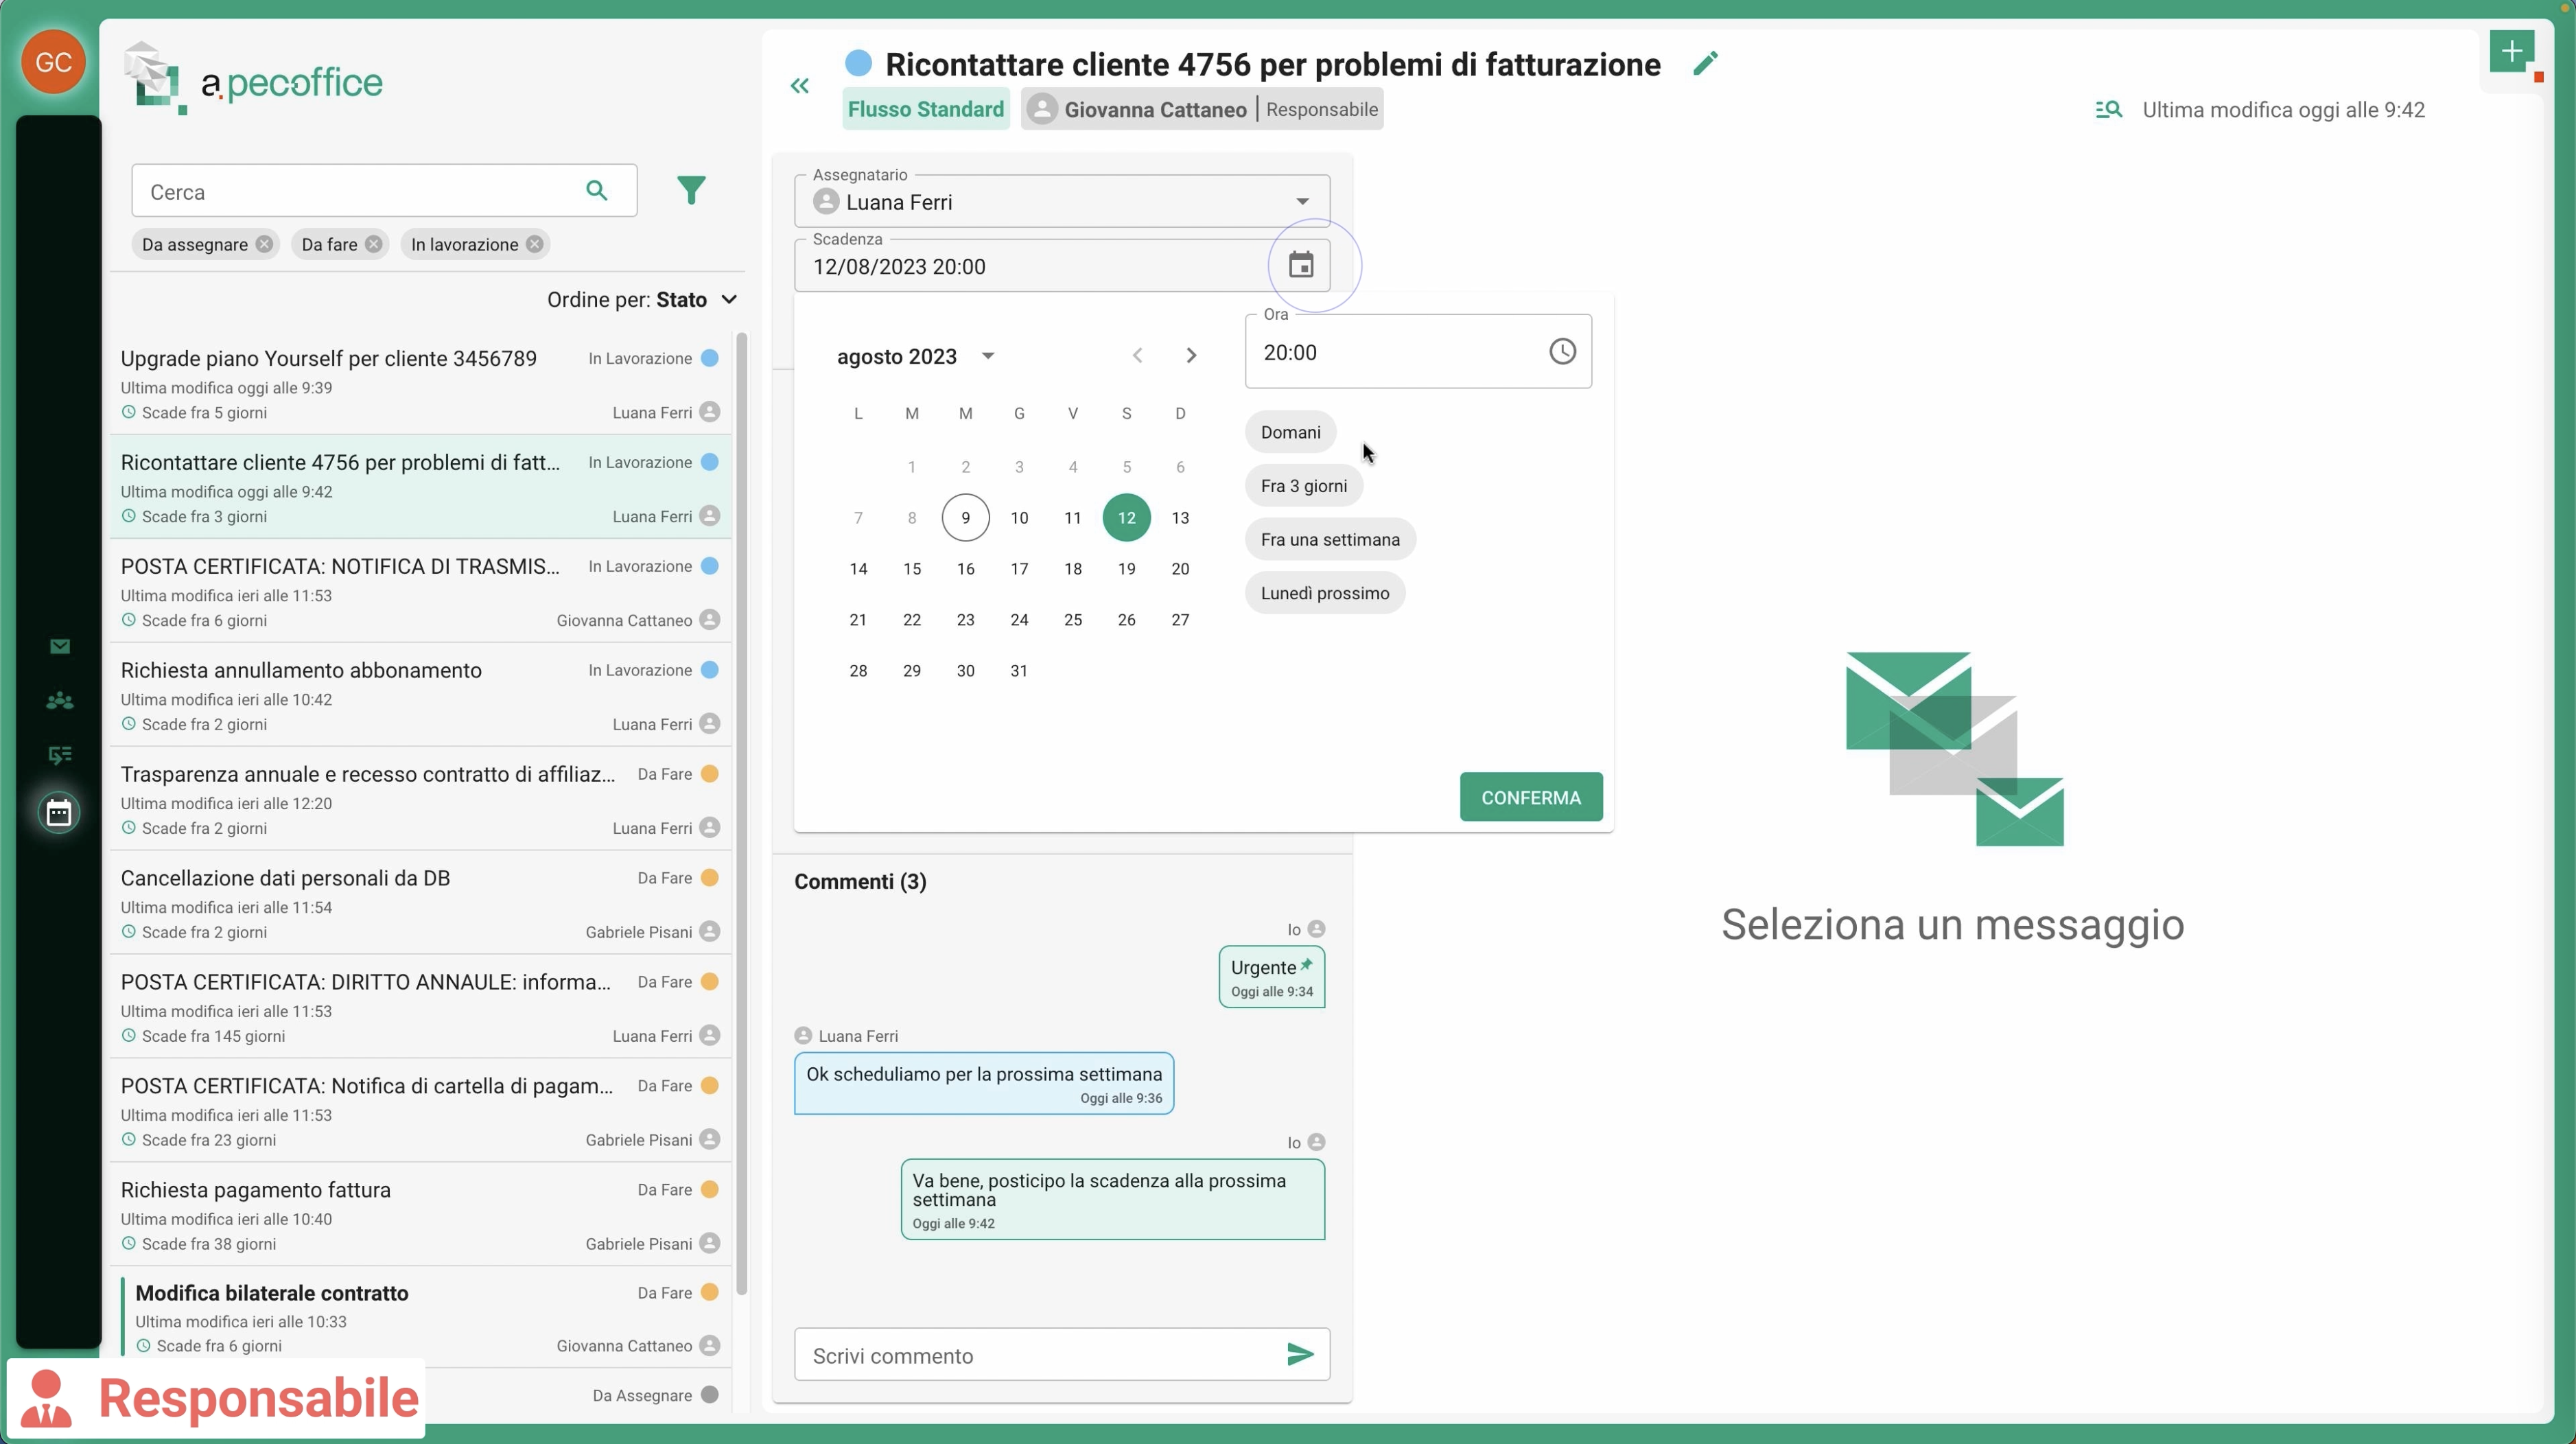The height and width of the screenshot is (1444, 2576).
Task: Select the 'Fra 3 giorni' chip
Action: coord(1303,486)
